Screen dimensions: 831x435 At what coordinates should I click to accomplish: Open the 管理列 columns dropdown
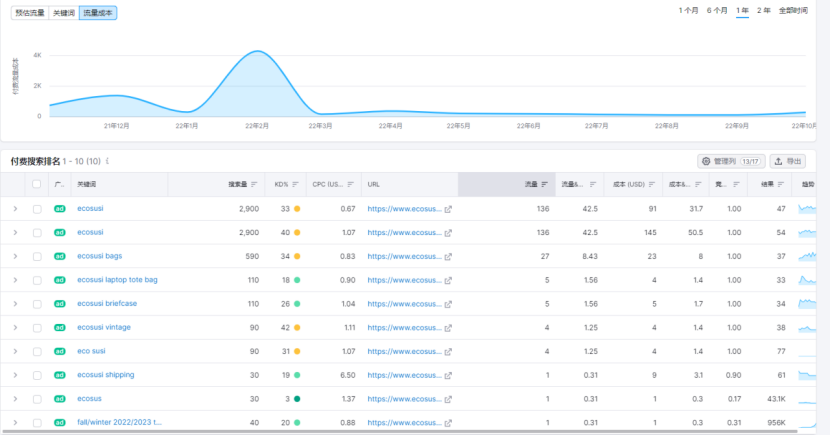(731, 161)
